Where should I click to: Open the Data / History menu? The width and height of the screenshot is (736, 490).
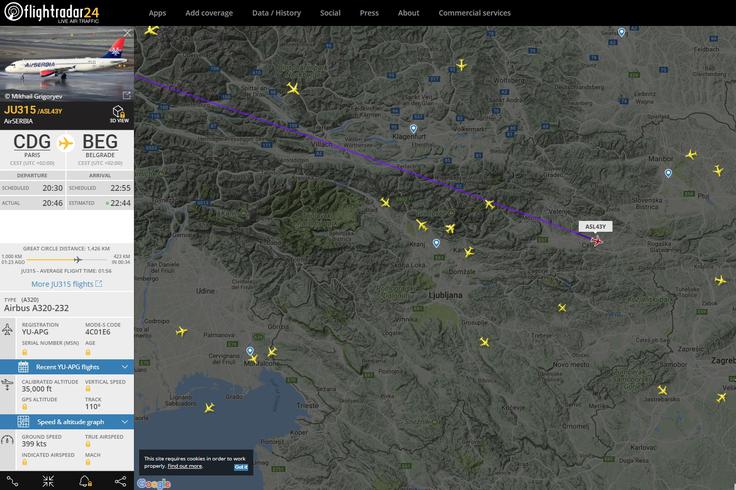(x=276, y=13)
